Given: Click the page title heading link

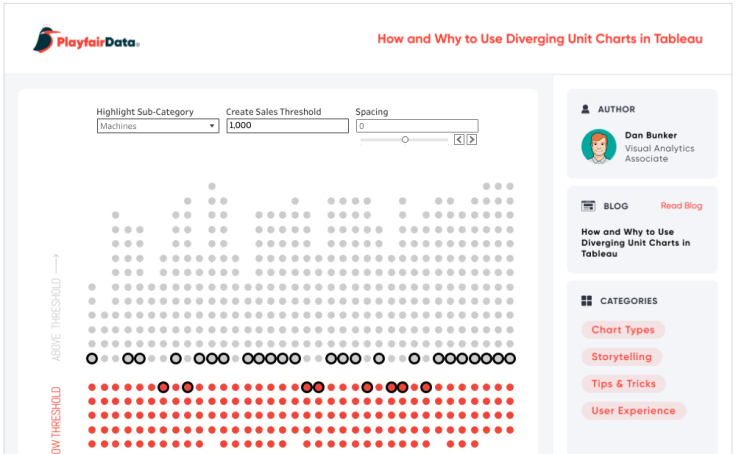Looking at the screenshot, I should coord(540,39).
